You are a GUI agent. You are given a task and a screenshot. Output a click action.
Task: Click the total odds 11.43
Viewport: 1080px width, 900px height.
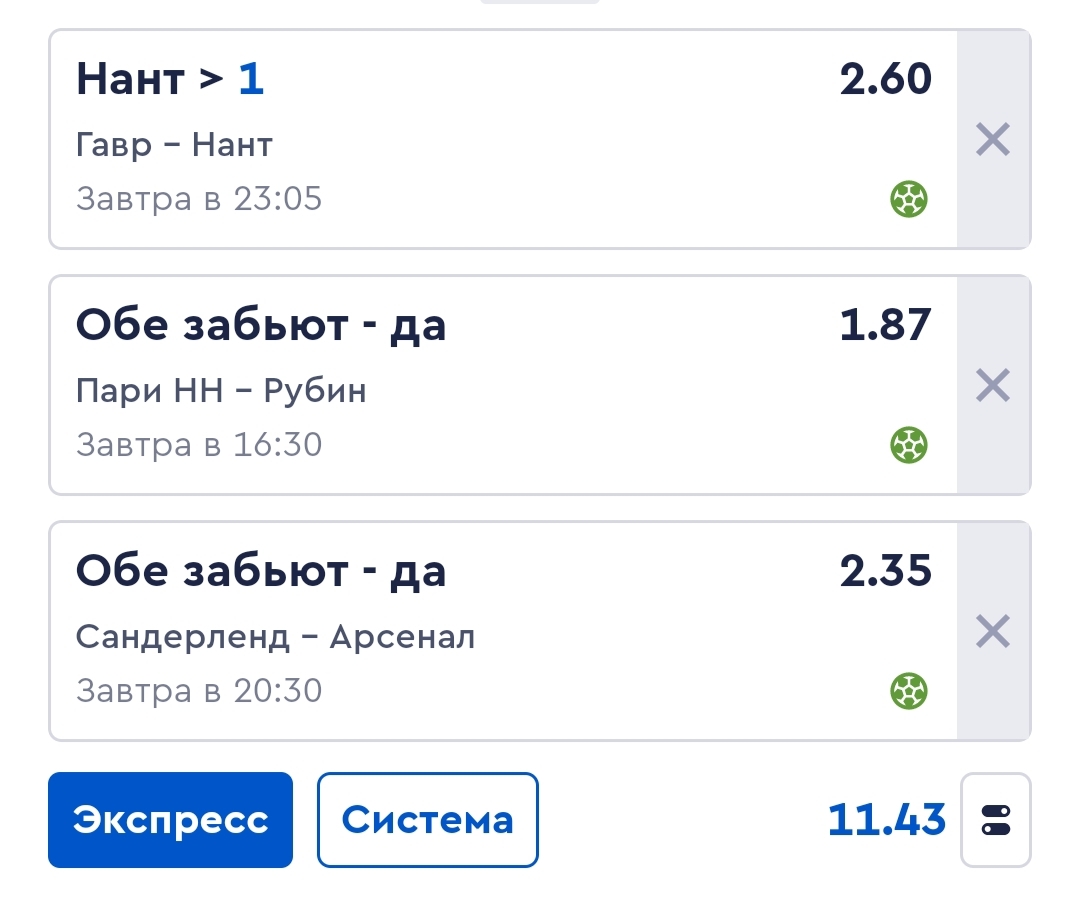tap(886, 820)
